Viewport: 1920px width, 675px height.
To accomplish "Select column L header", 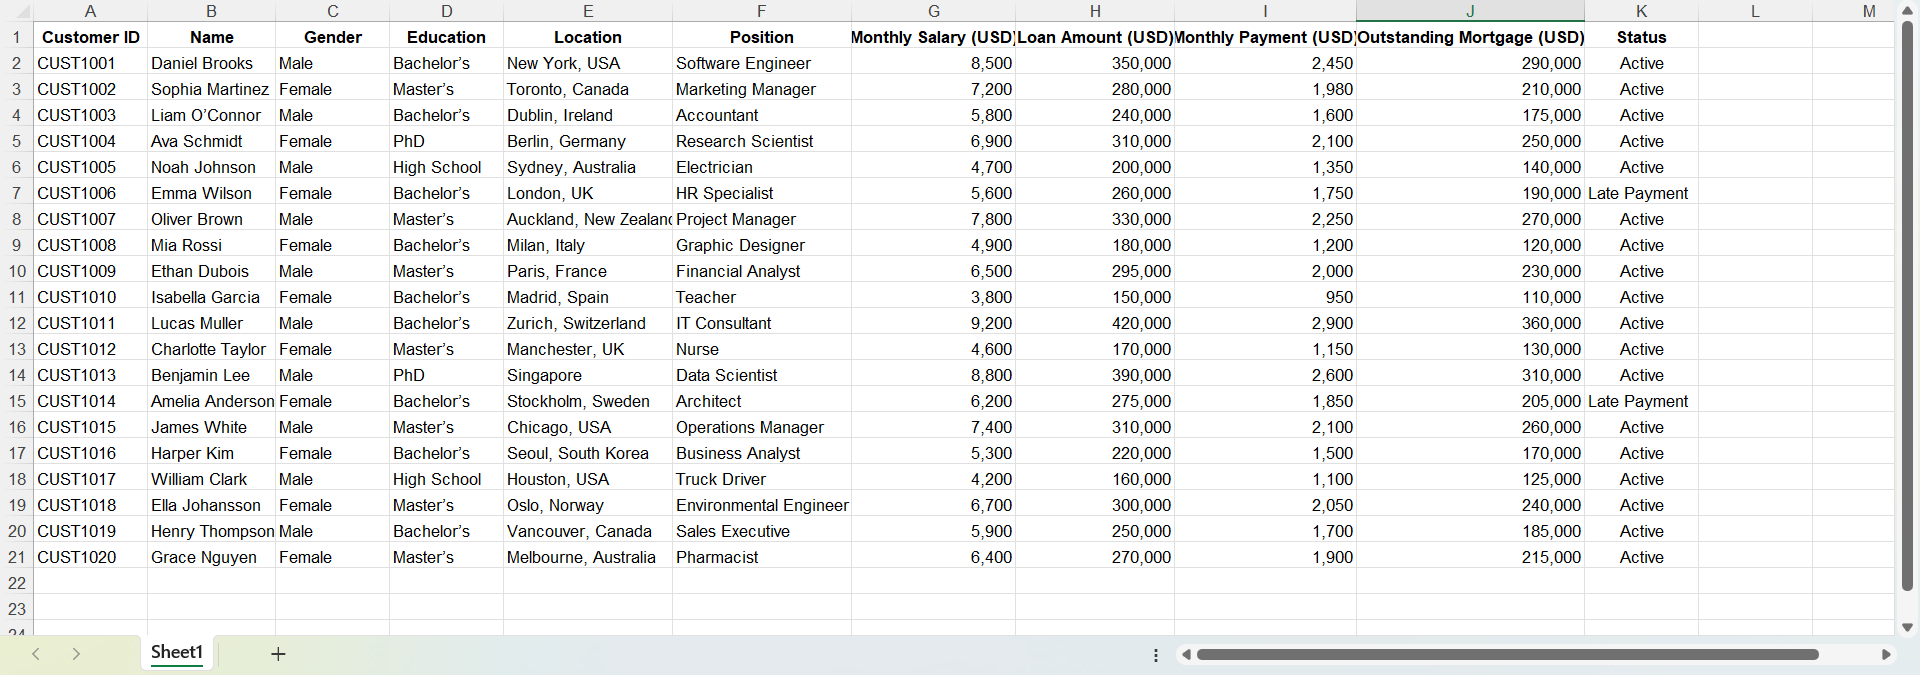I will (1755, 11).
